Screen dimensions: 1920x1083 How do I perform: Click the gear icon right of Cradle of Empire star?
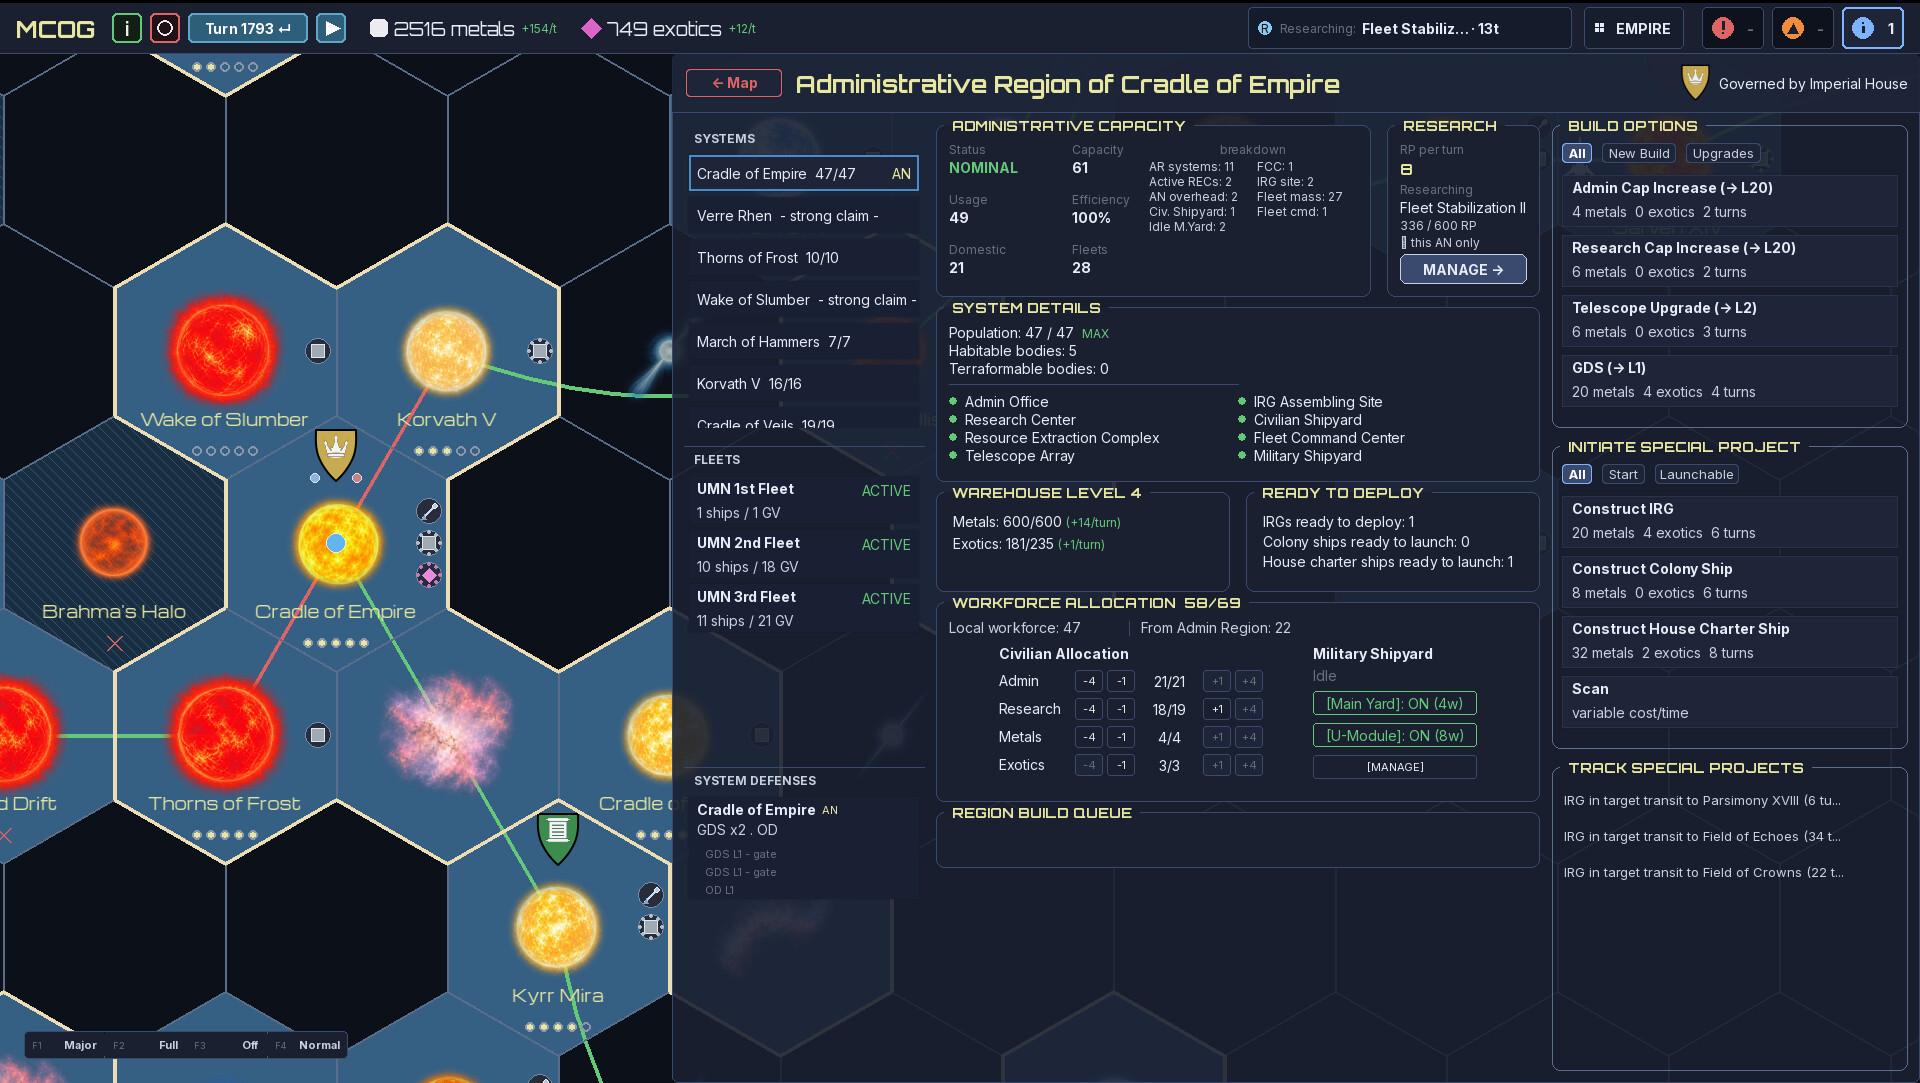click(x=429, y=543)
